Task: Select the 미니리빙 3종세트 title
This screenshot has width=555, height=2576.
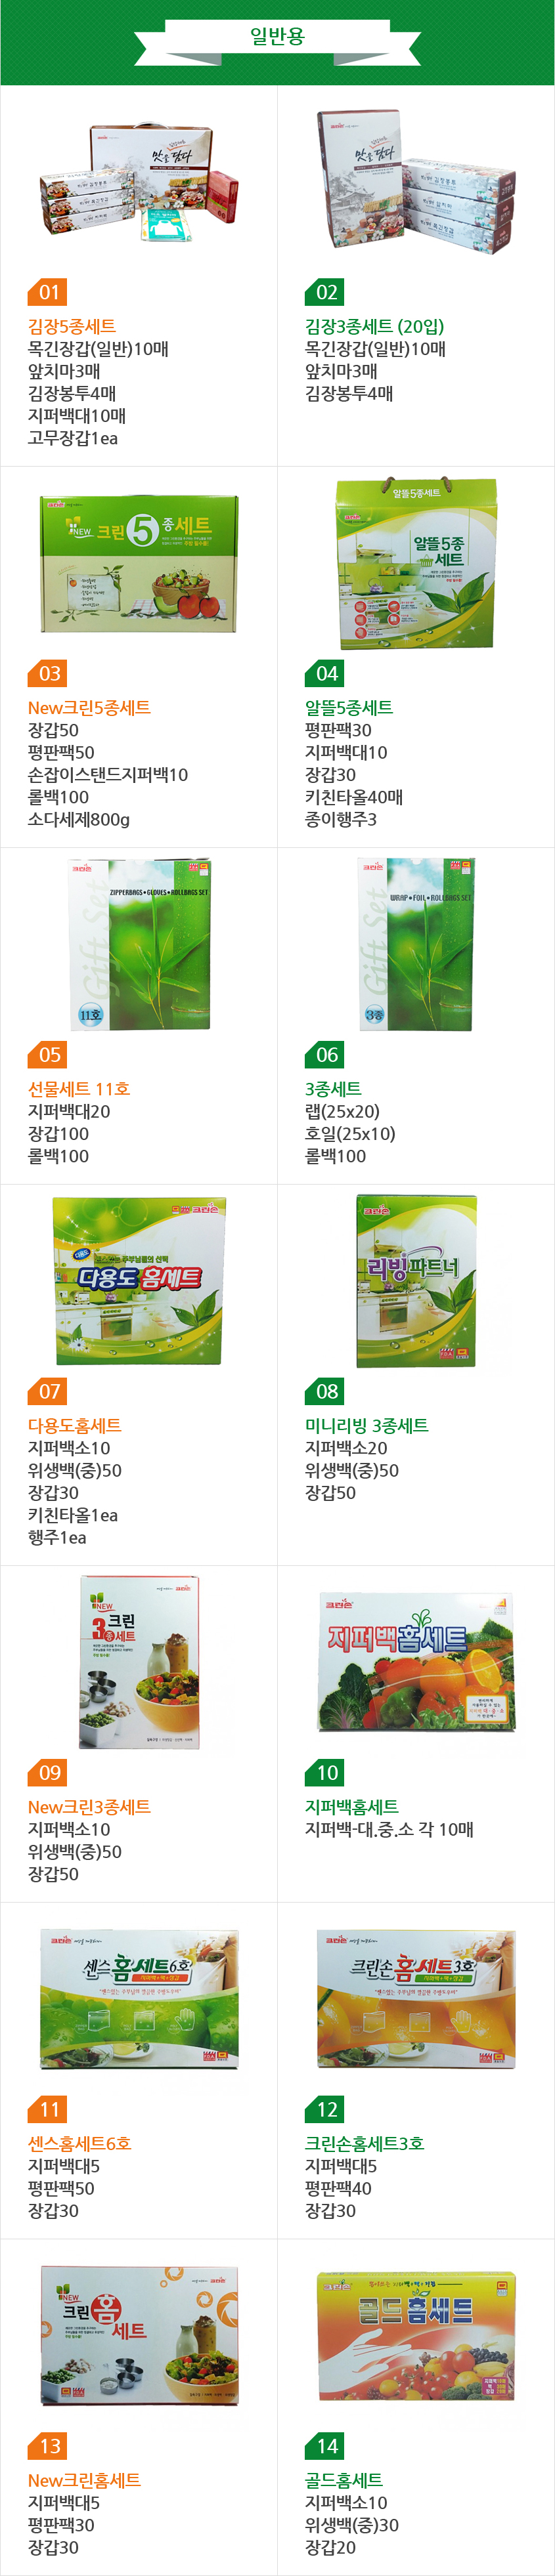Action: point(367,1426)
